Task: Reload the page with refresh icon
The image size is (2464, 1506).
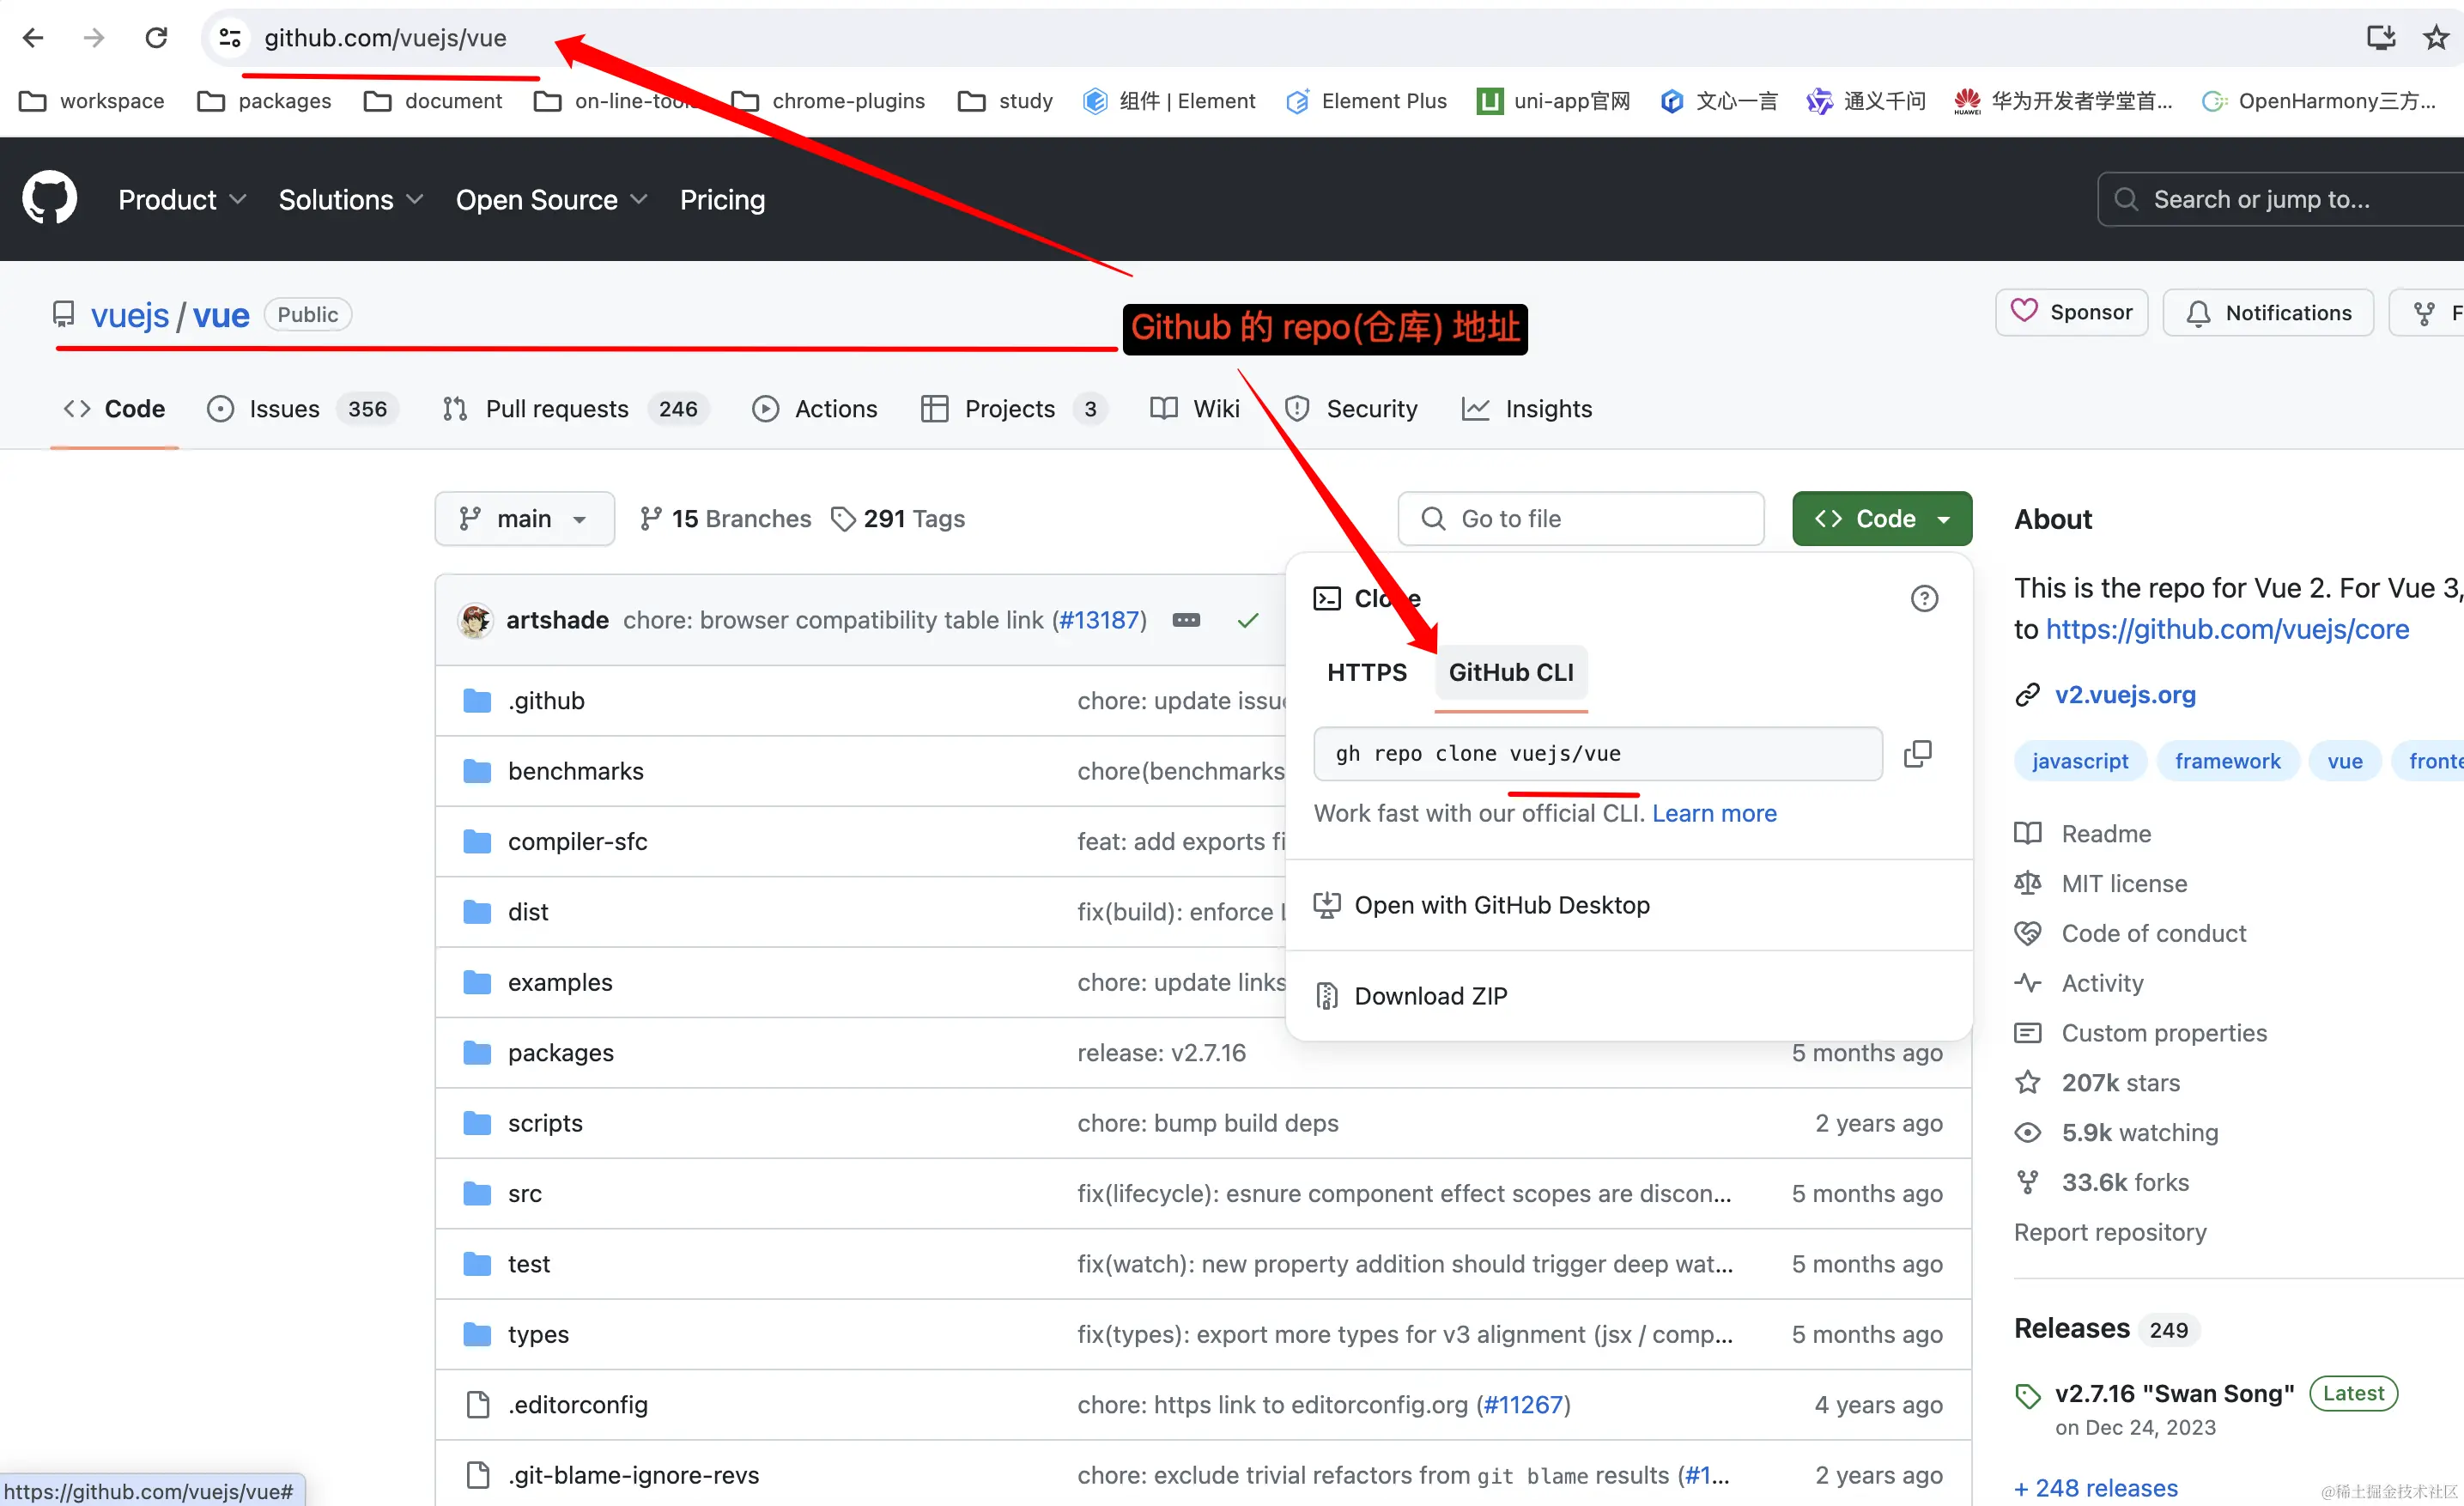Action: pyautogui.click(x=156, y=38)
